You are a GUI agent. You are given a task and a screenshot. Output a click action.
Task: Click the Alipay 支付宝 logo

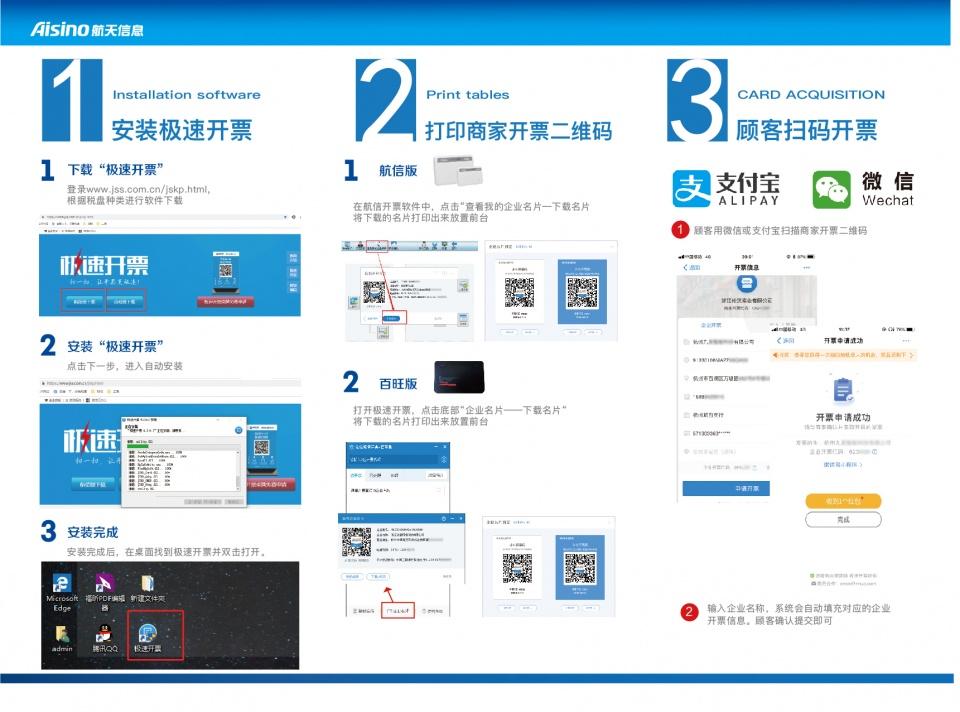726,189
